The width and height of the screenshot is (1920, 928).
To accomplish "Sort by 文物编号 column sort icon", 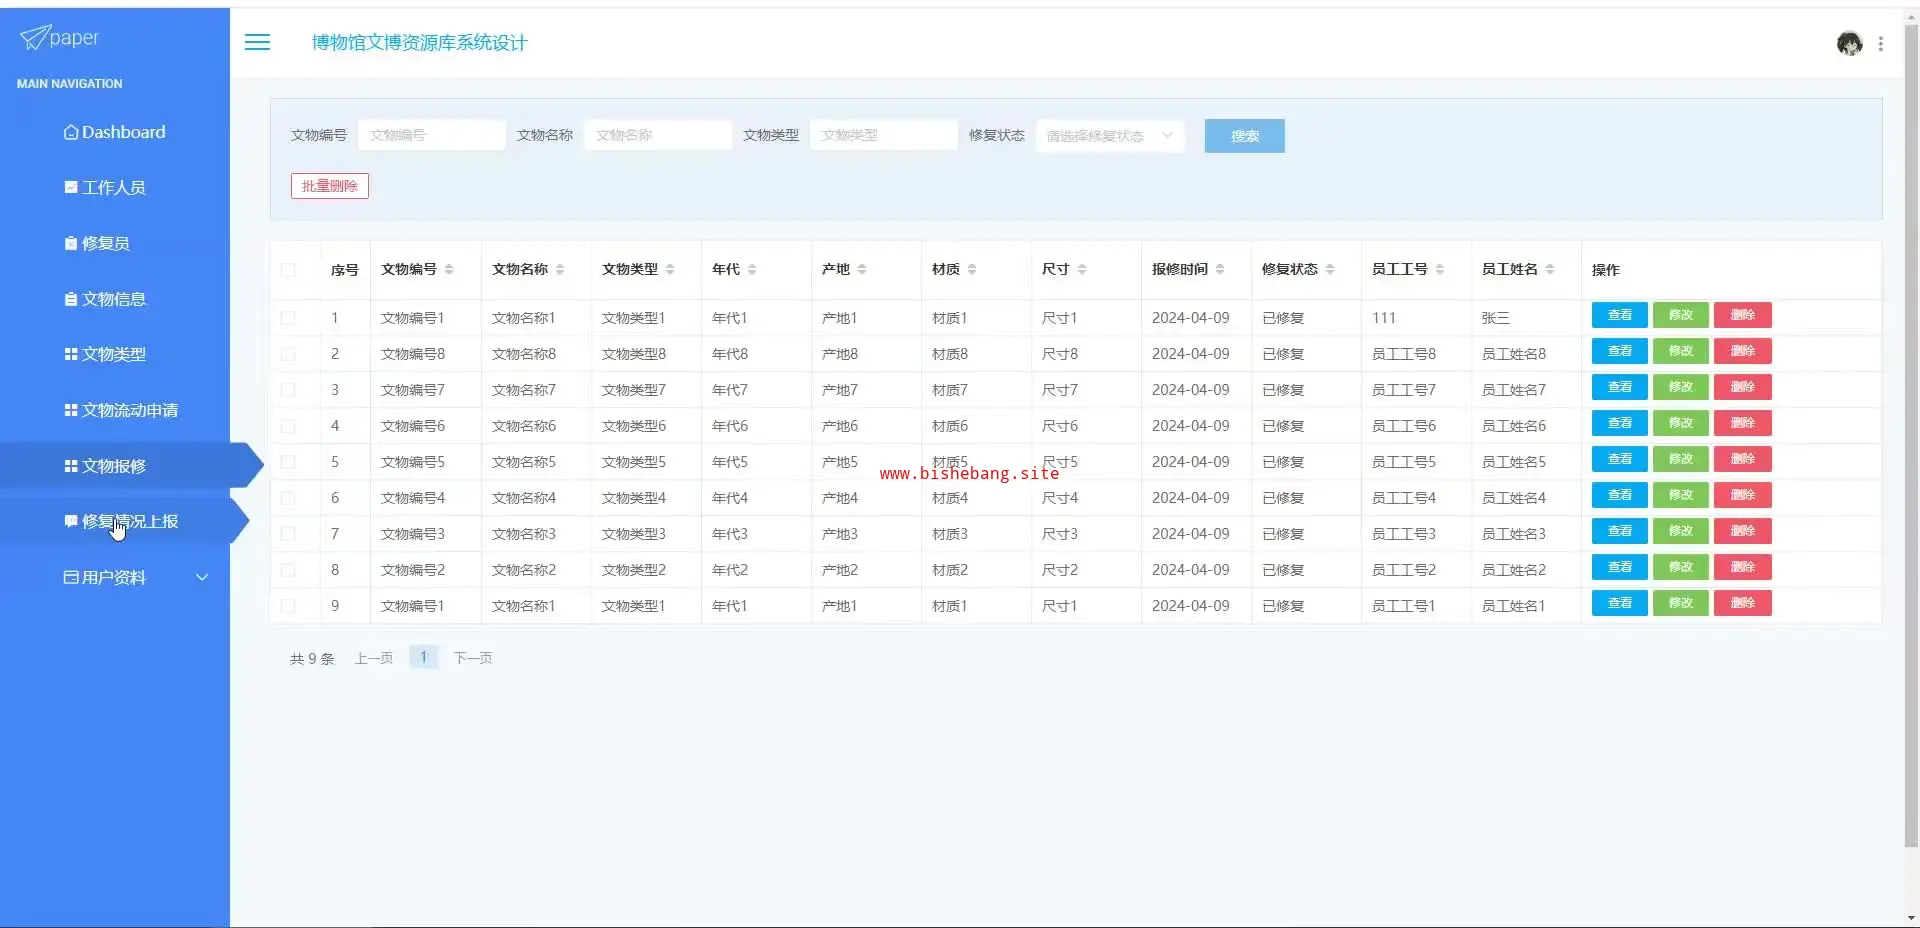I will [449, 269].
